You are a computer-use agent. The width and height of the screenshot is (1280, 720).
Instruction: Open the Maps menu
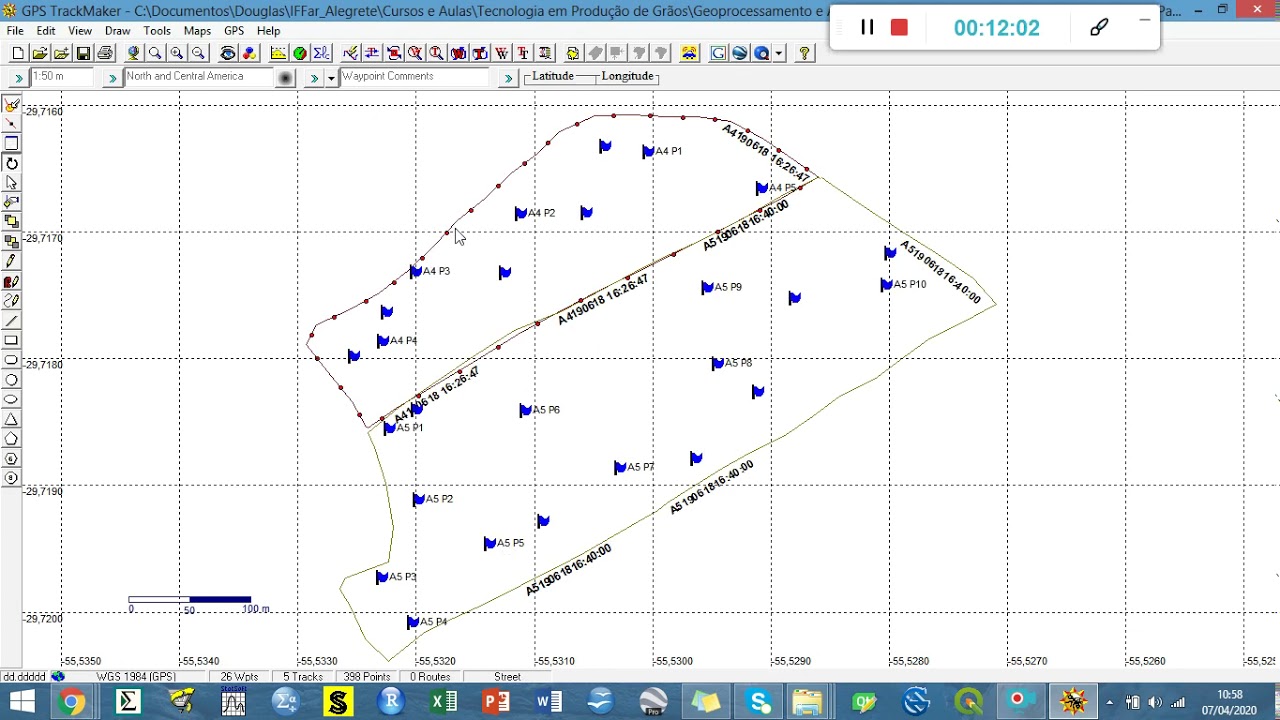click(x=197, y=31)
